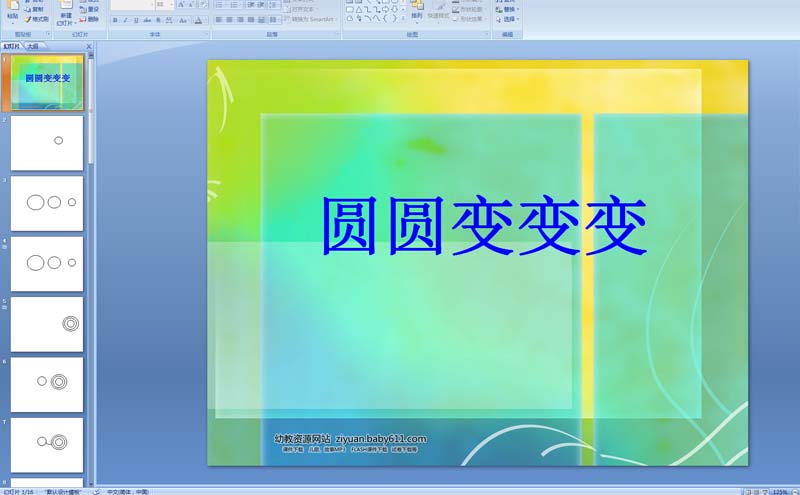This screenshot has width=800, height=495.
Task: Open Columns dropdown in paragraph group
Action: [274, 20]
